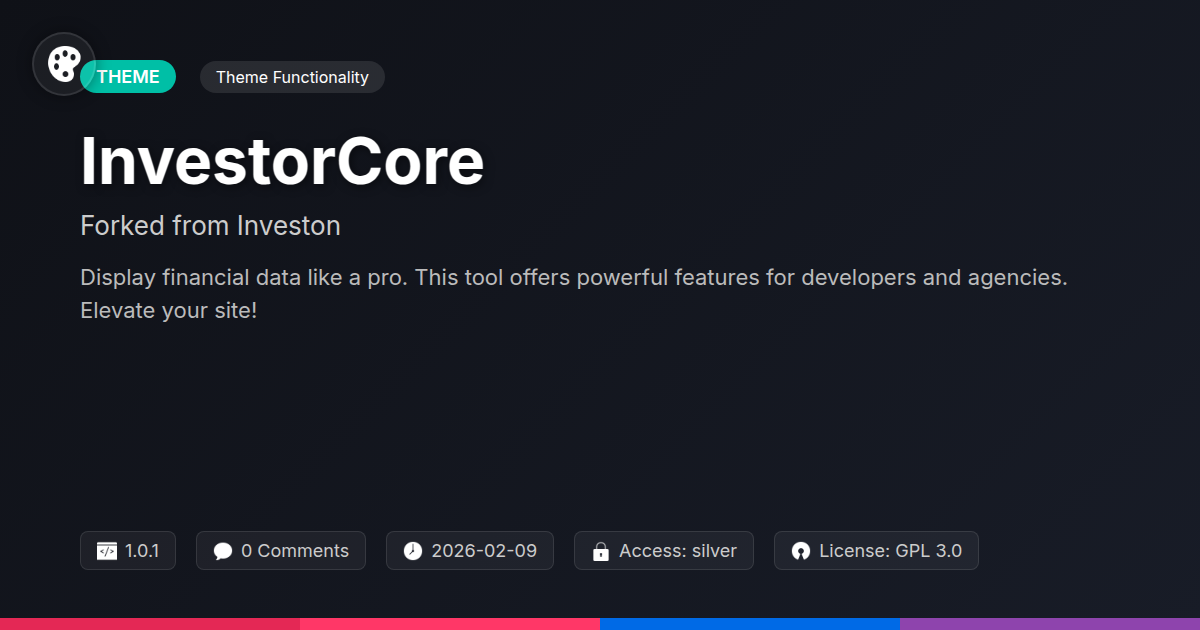Click the clock date icon
This screenshot has height=630, width=1200.
tap(413, 551)
